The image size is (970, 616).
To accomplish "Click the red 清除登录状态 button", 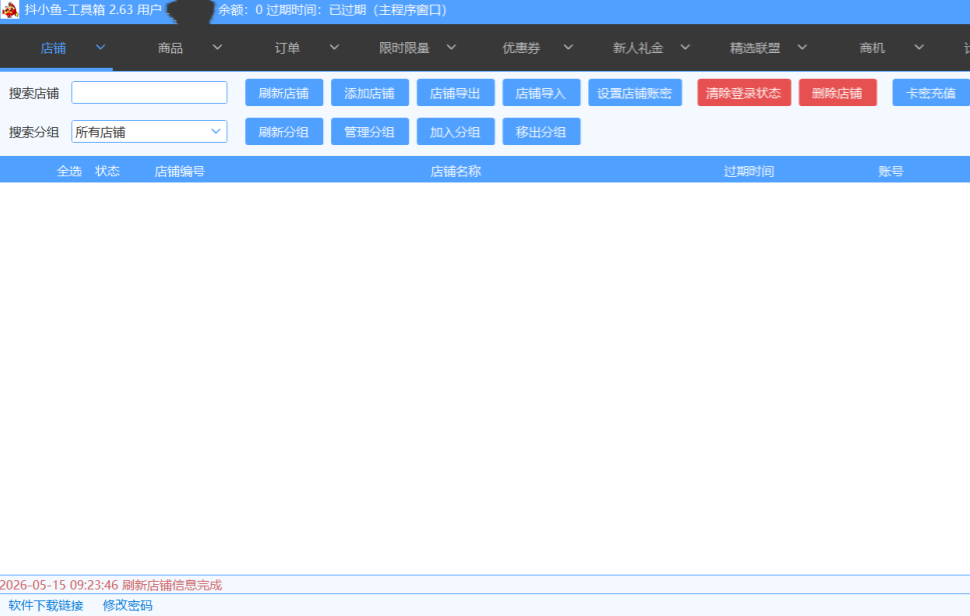I will [x=744, y=93].
